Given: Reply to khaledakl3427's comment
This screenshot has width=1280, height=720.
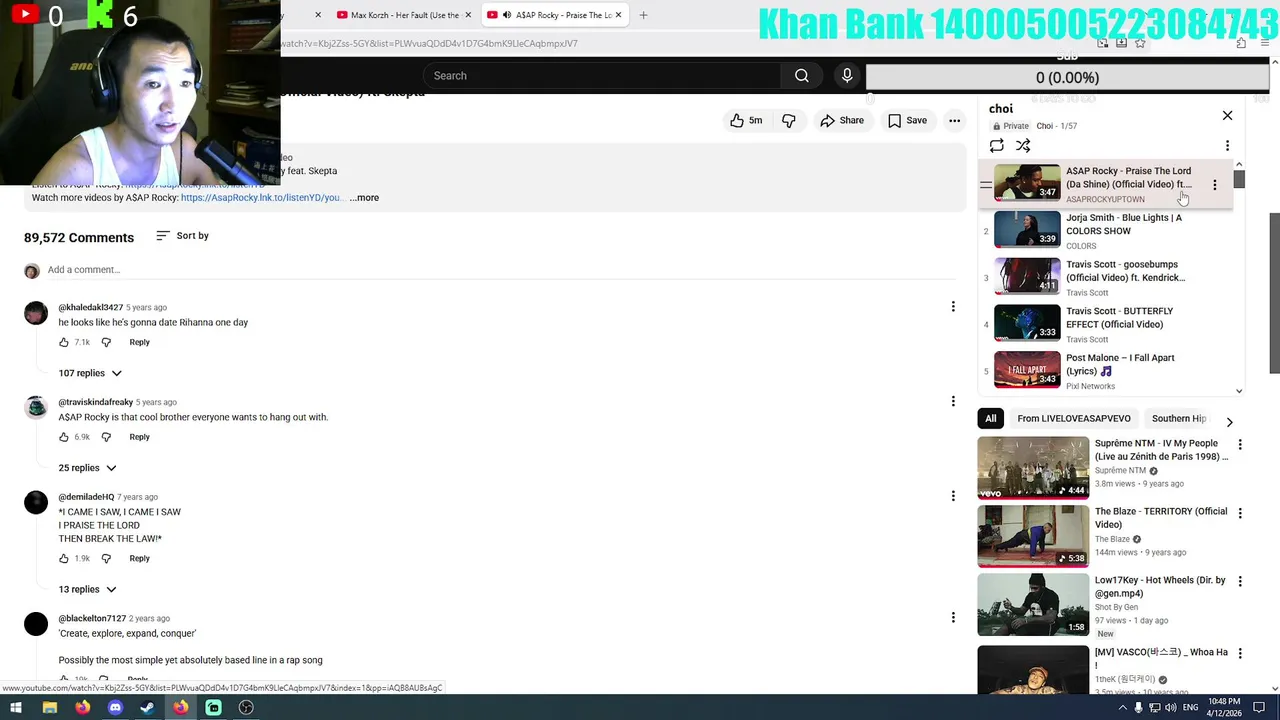Looking at the screenshot, I should click(139, 343).
